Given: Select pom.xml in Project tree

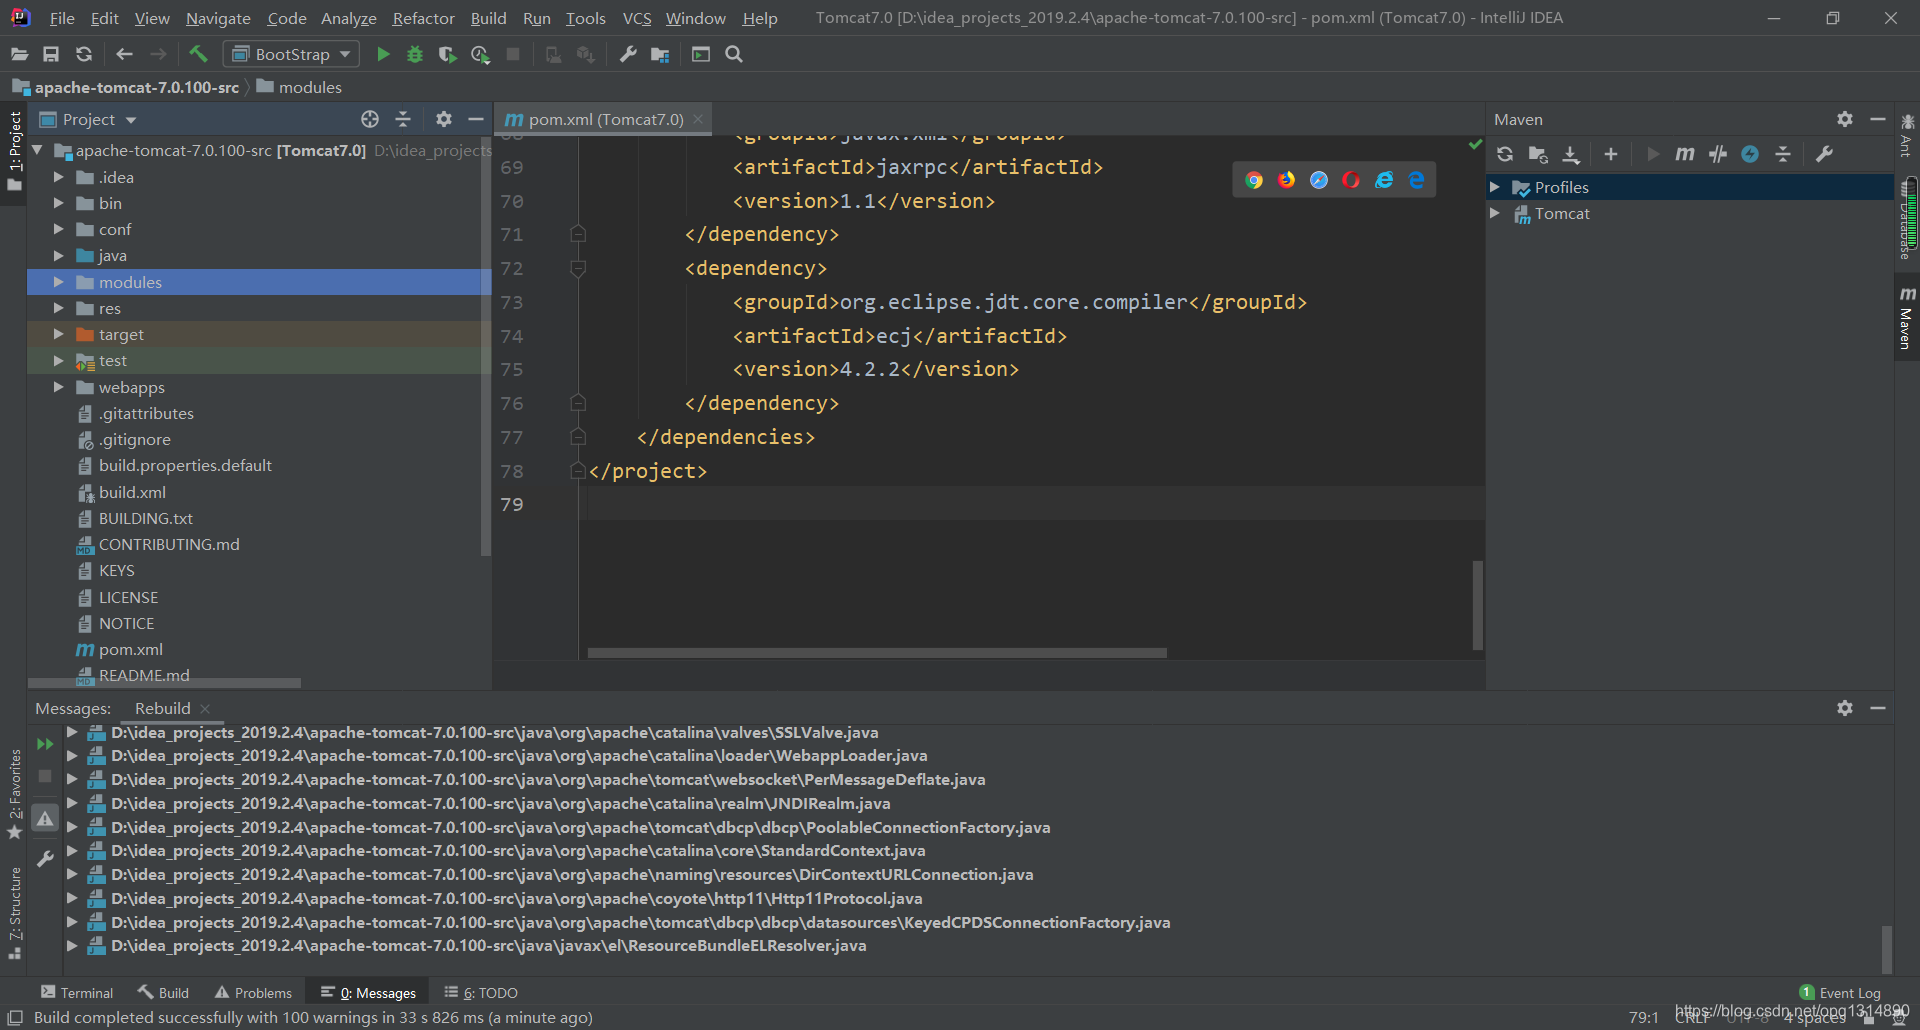Looking at the screenshot, I should [x=120, y=649].
